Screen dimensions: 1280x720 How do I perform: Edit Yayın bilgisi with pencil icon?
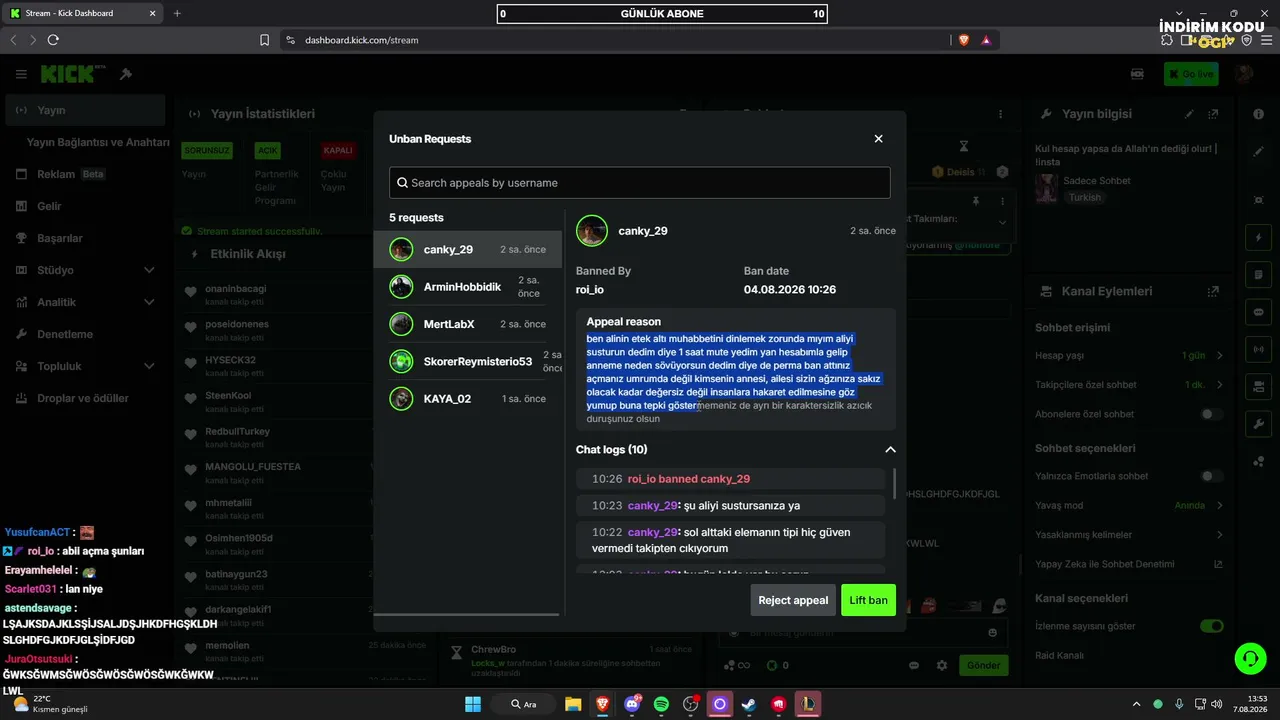tap(1189, 114)
